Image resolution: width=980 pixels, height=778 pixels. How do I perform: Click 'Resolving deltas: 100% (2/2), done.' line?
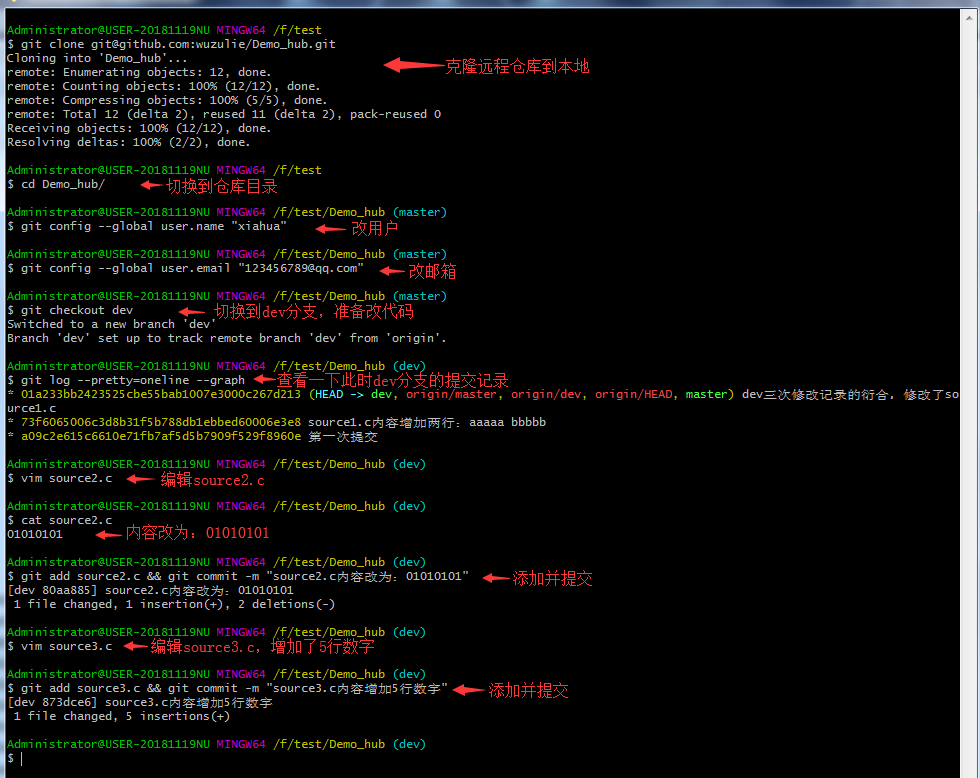coord(128,142)
